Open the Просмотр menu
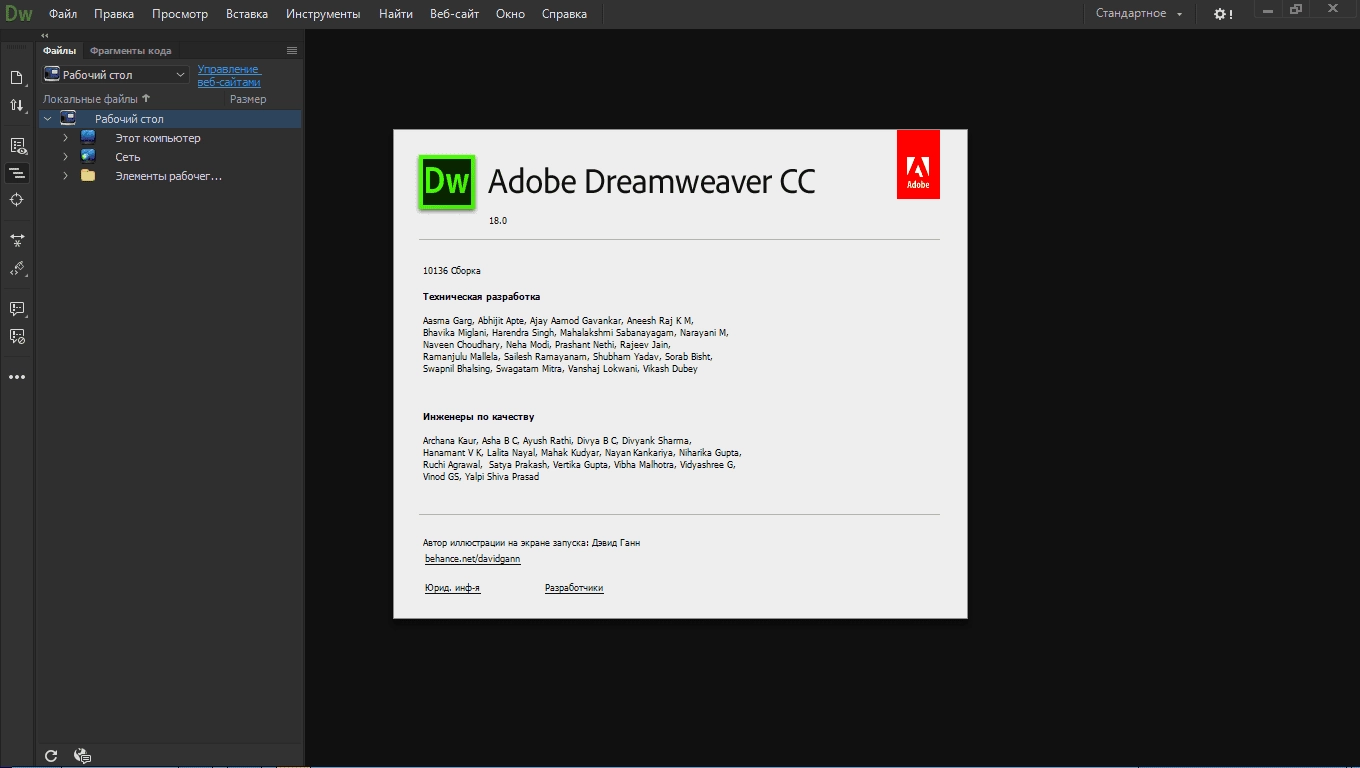 (x=180, y=14)
